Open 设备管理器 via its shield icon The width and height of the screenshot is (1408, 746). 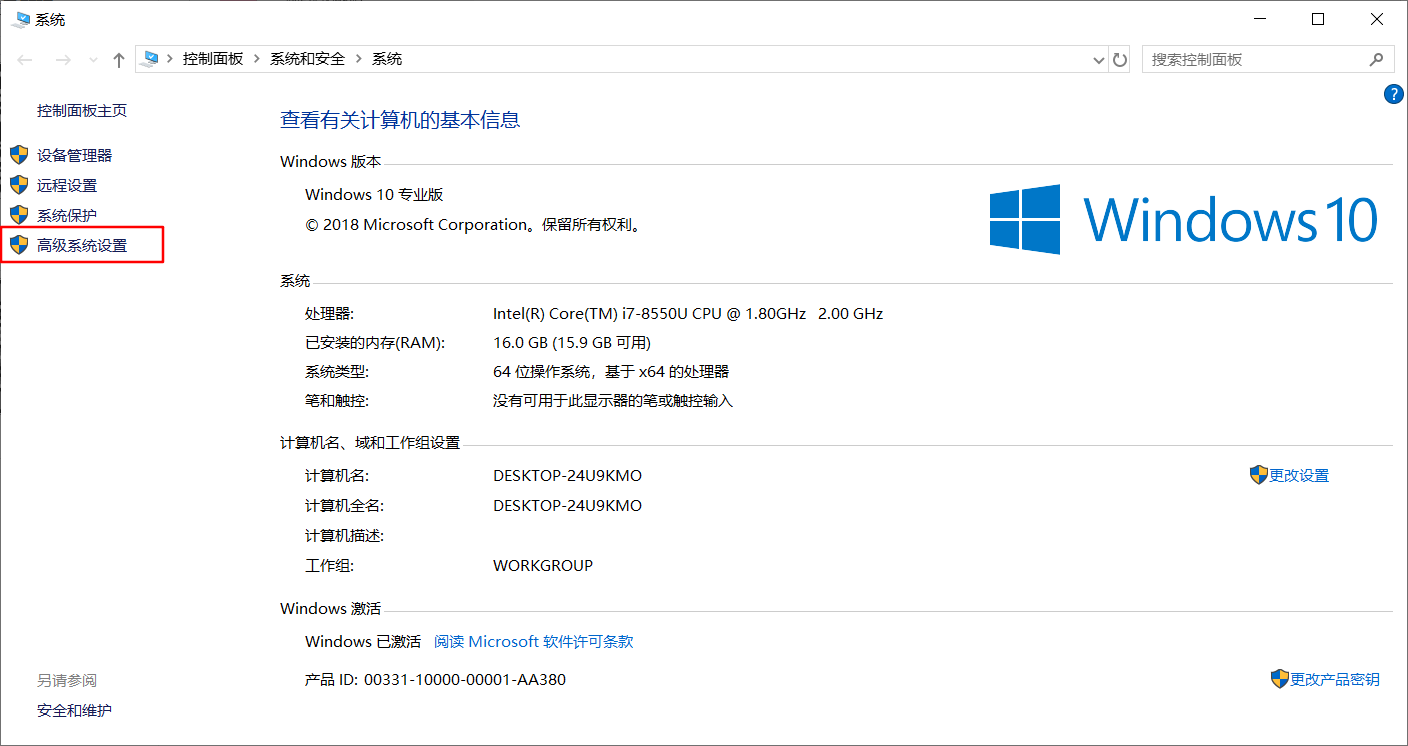click(x=19, y=155)
